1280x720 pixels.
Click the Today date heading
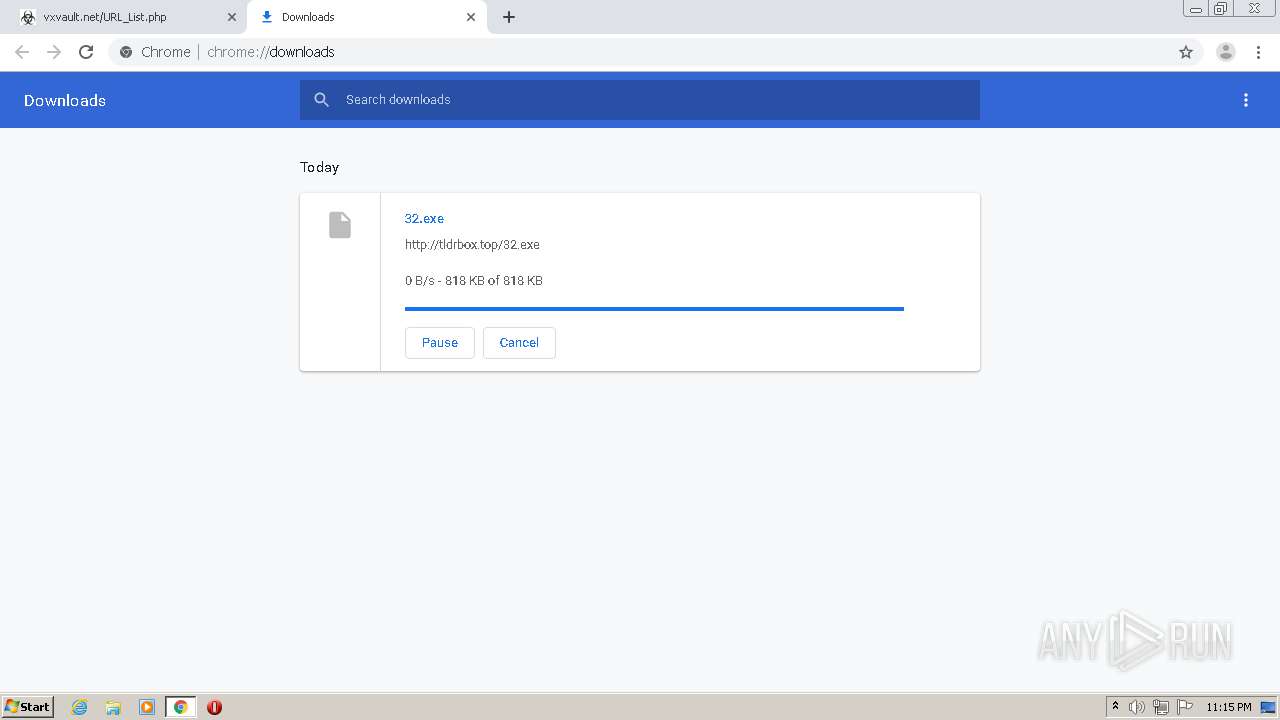tap(320, 167)
